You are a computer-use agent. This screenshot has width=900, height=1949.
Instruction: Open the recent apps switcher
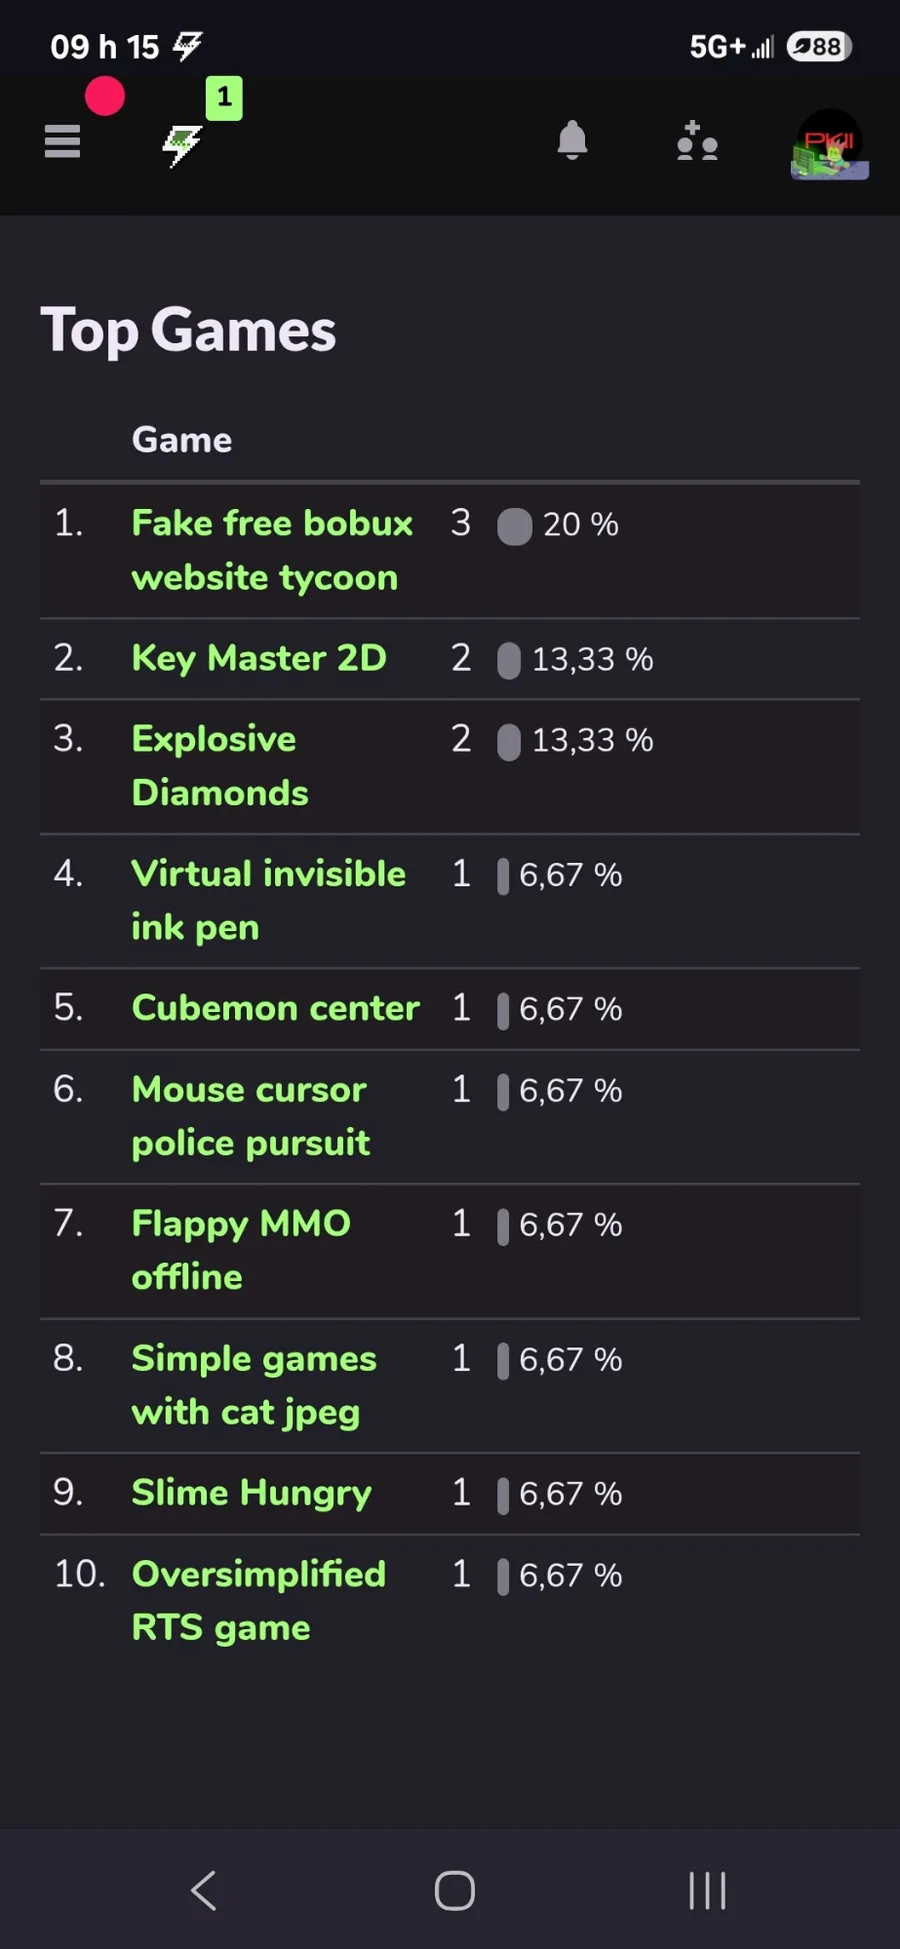[x=707, y=1890]
